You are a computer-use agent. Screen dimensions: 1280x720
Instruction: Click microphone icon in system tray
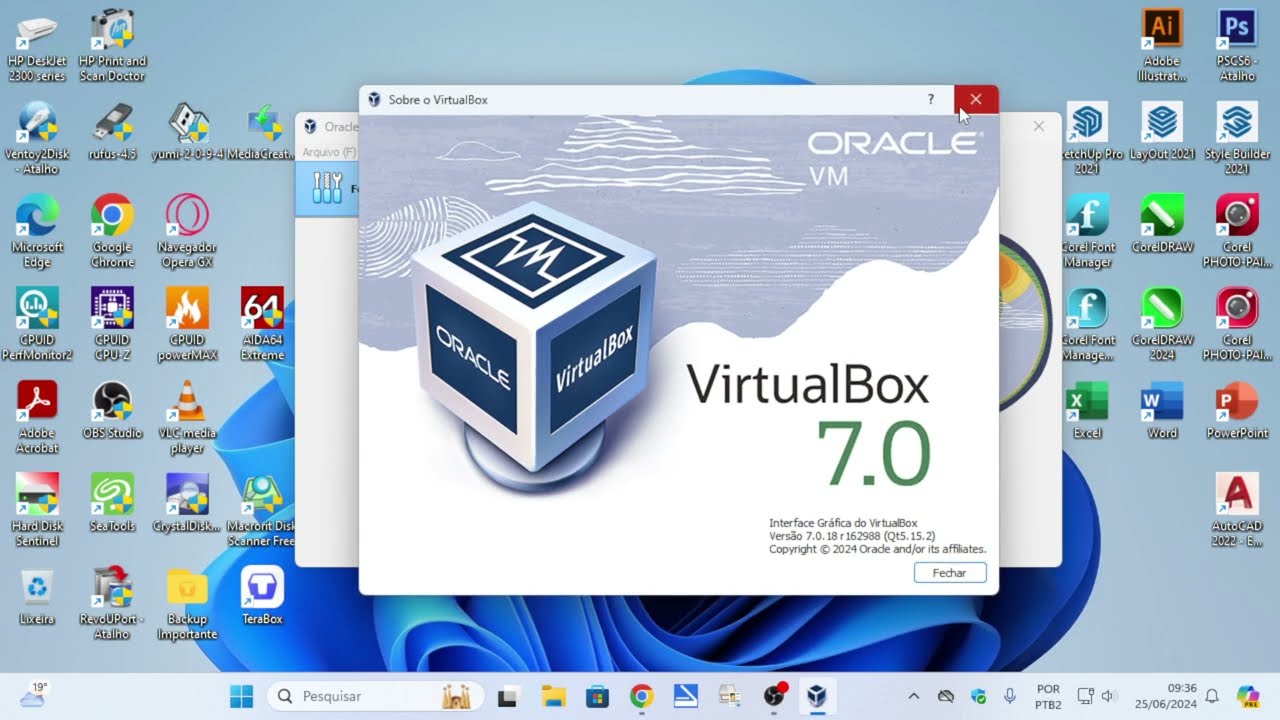(1010, 696)
